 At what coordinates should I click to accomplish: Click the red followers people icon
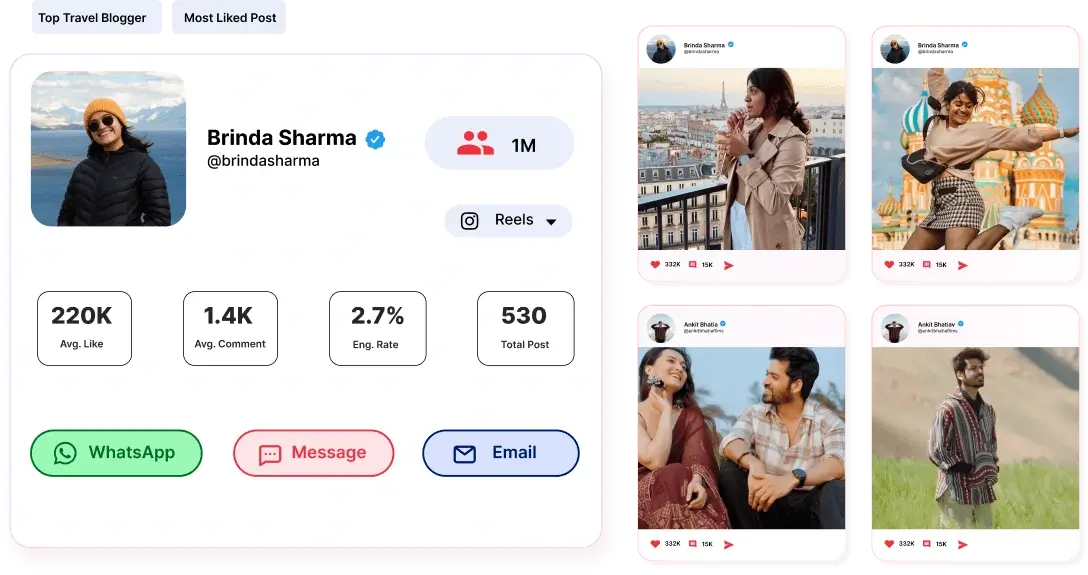pyautogui.click(x=475, y=144)
